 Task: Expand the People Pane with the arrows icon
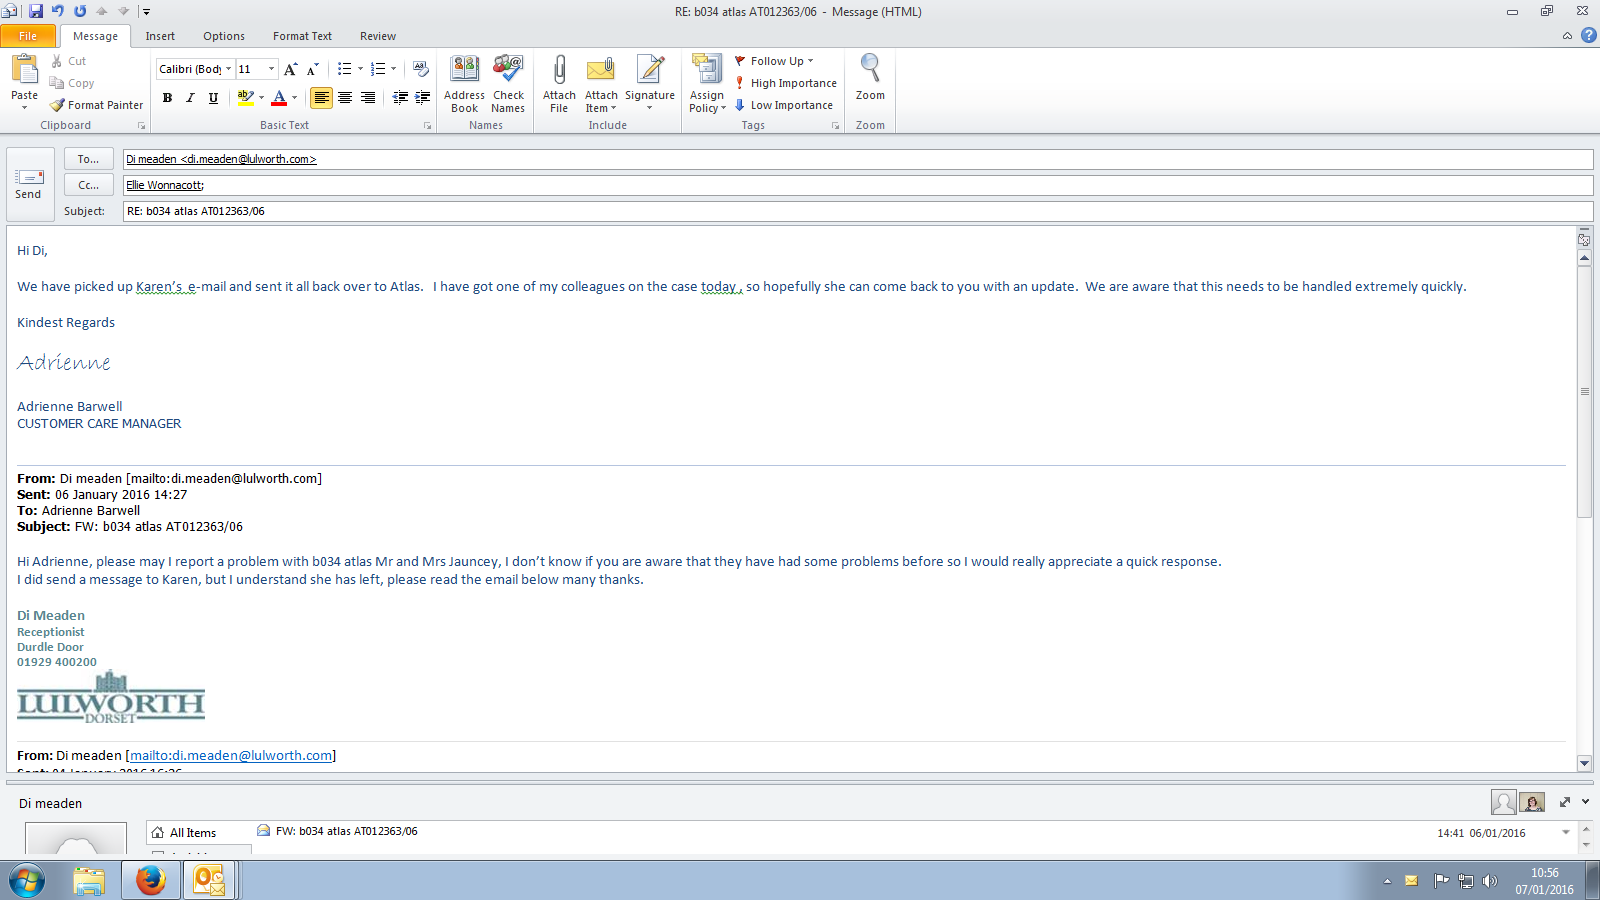(x=1565, y=802)
